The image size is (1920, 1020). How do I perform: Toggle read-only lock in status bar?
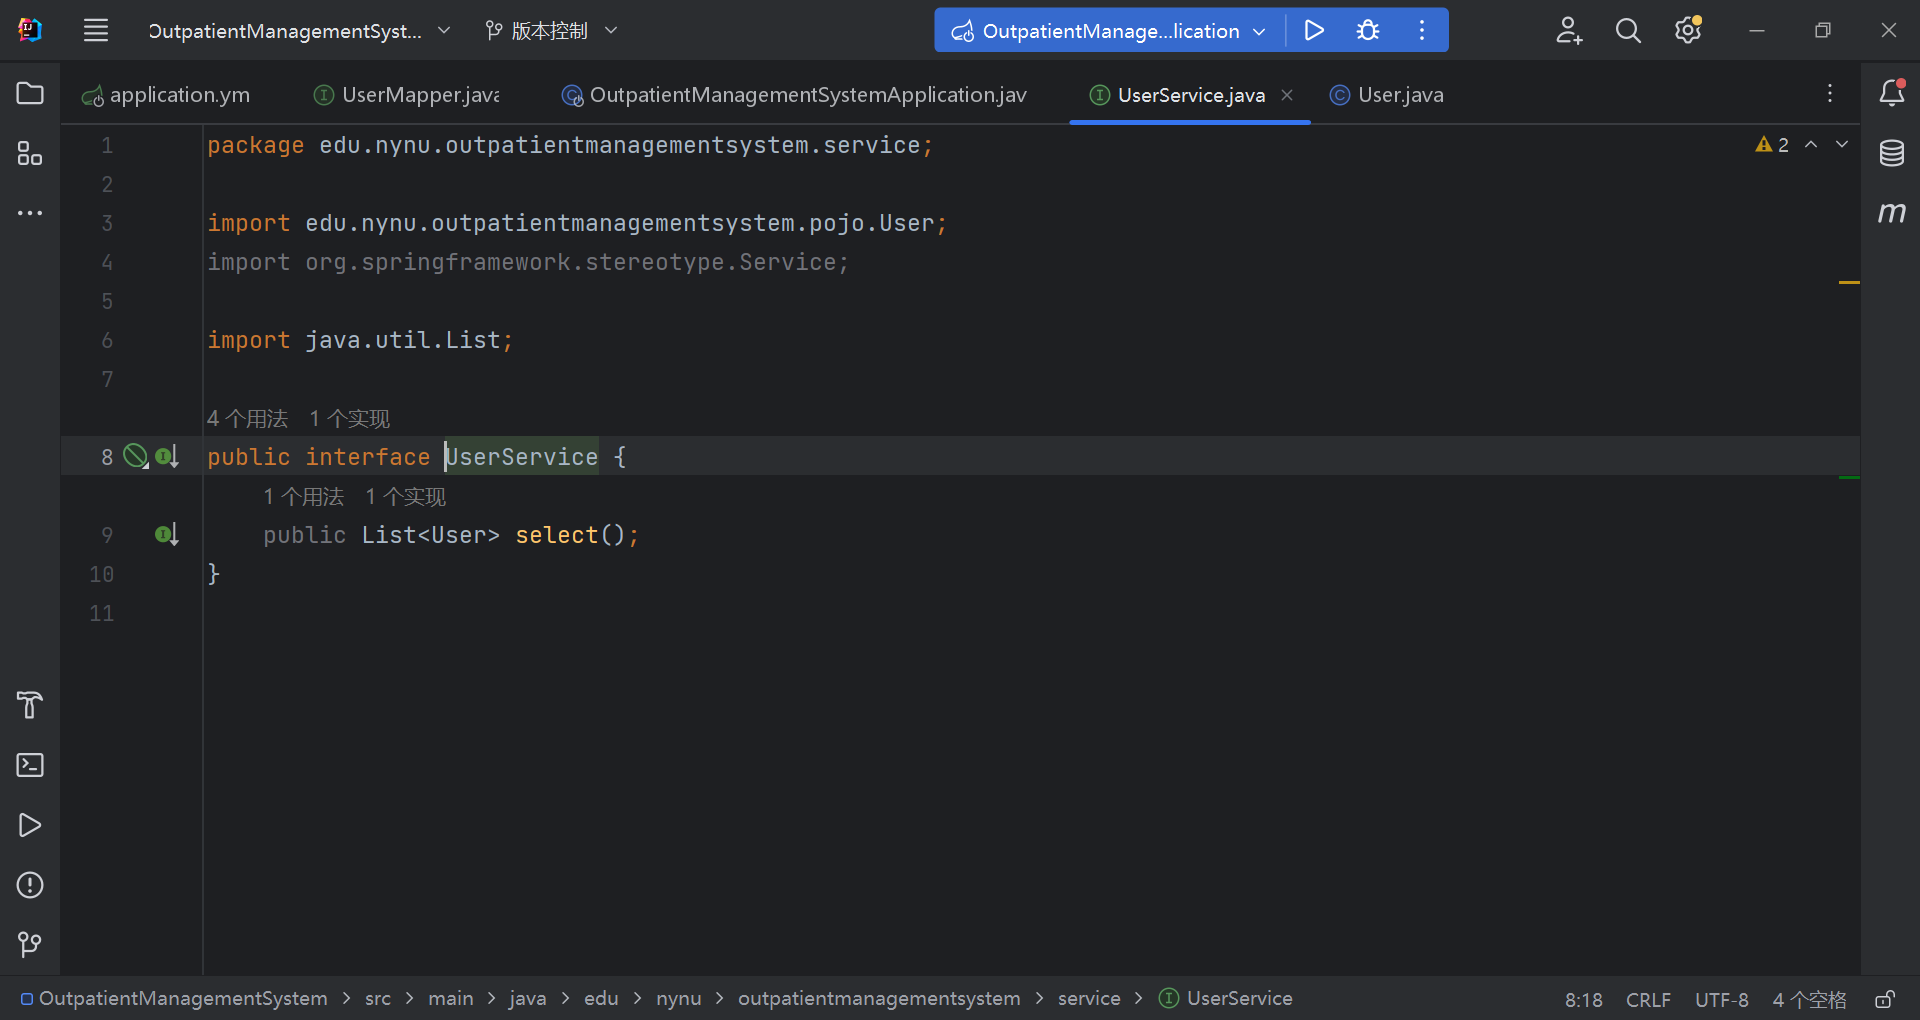pyautogui.click(x=1885, y=999)
